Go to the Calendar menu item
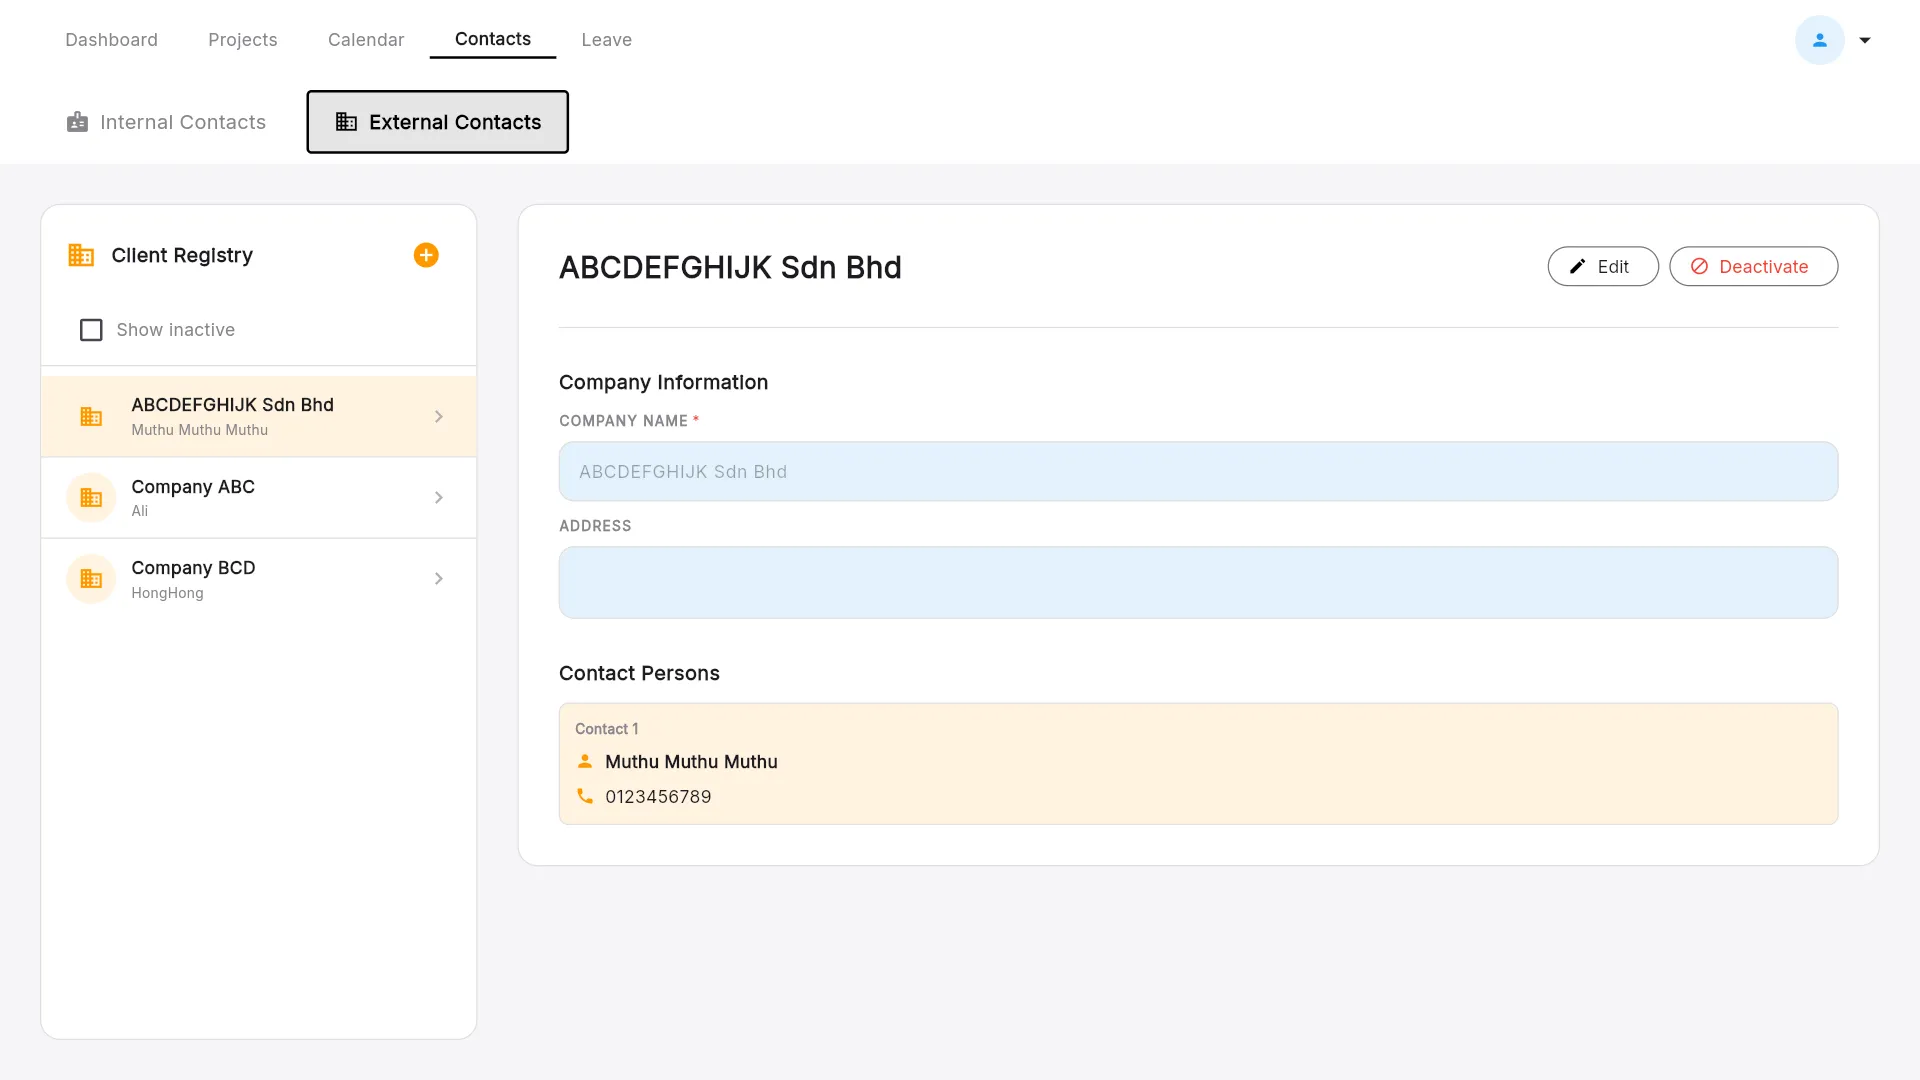The width and height of the screenshot is (1920, 1080). pyautogui.click(x=366, y=40)
